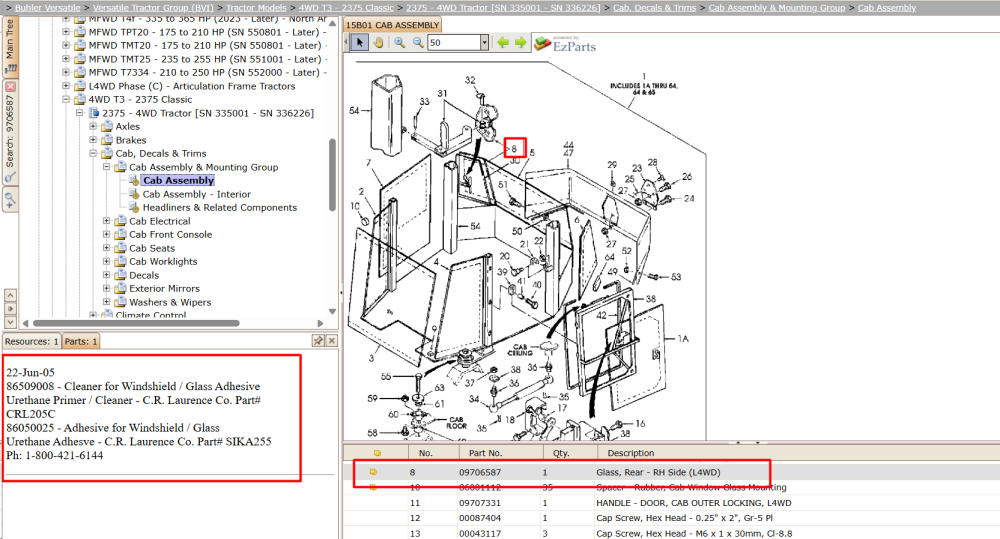Sort parts by Description column header
This screenshot has height=539, width=1000.
tap(631, 453)
